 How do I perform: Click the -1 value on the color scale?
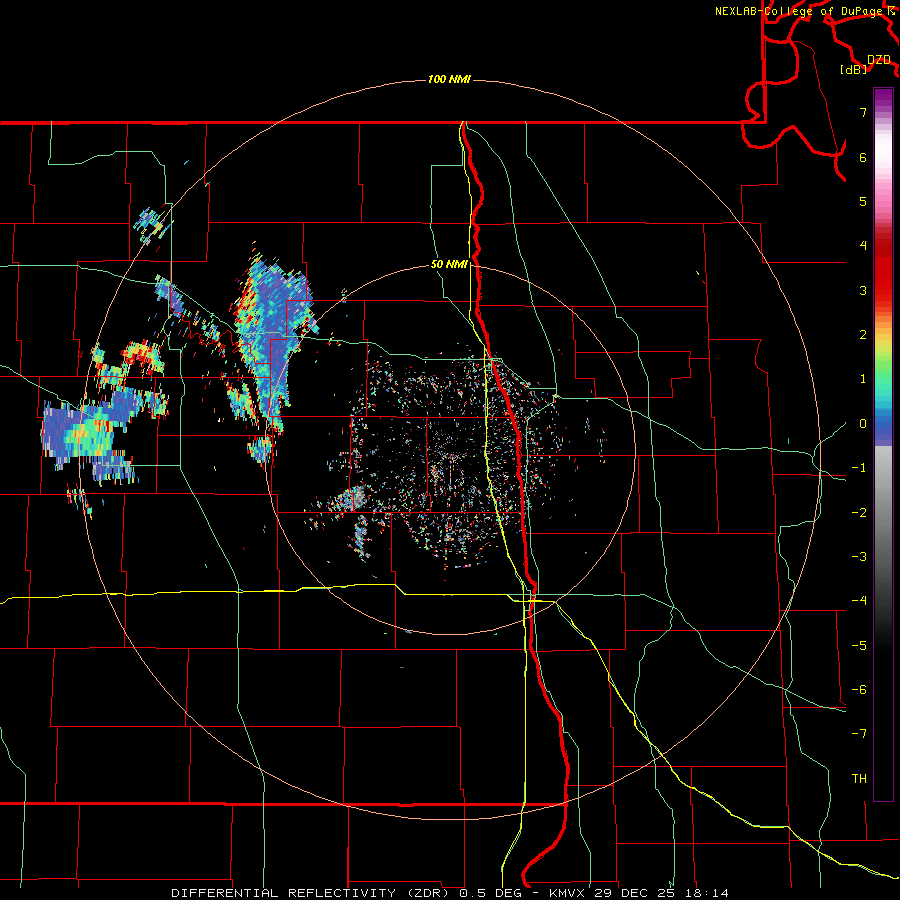click(x=859, y=468)
